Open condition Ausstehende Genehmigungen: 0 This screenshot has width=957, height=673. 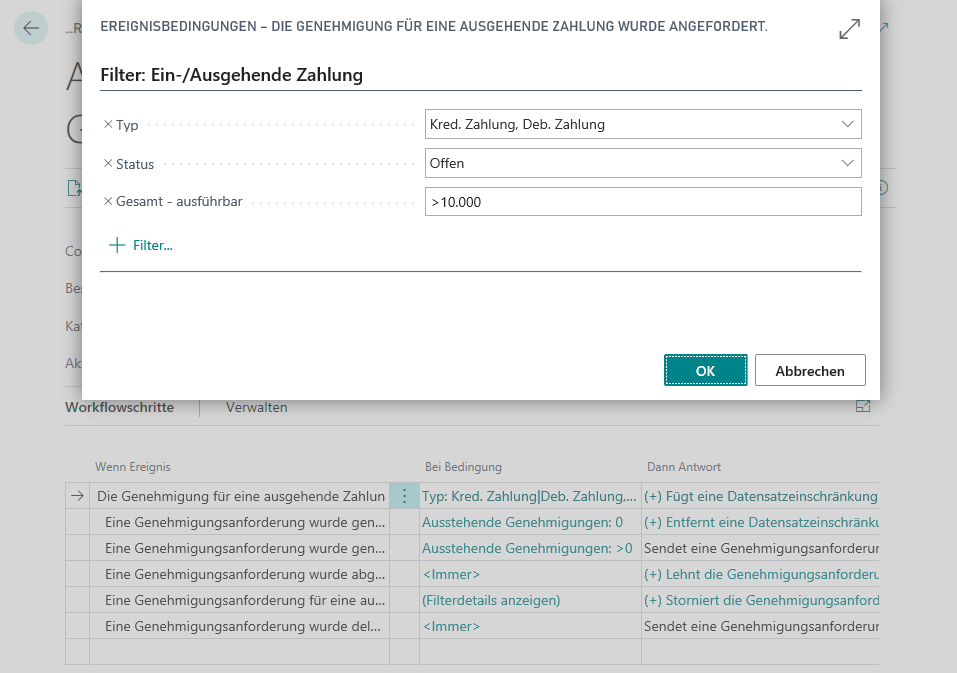pos(522,522)
